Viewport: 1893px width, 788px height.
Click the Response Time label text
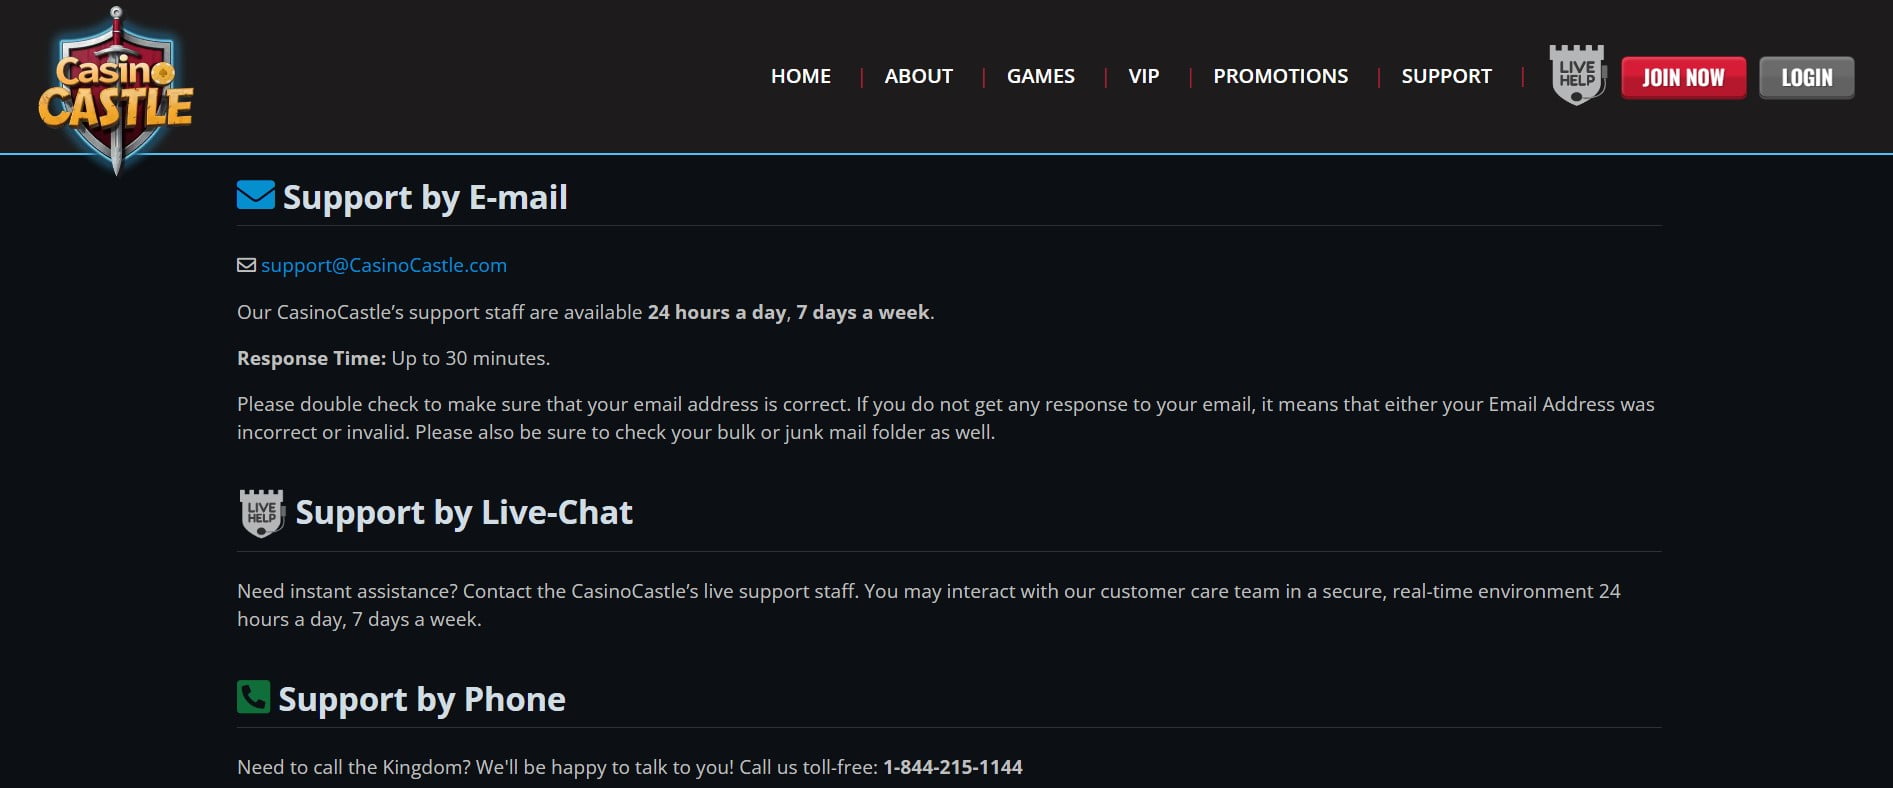311,358
